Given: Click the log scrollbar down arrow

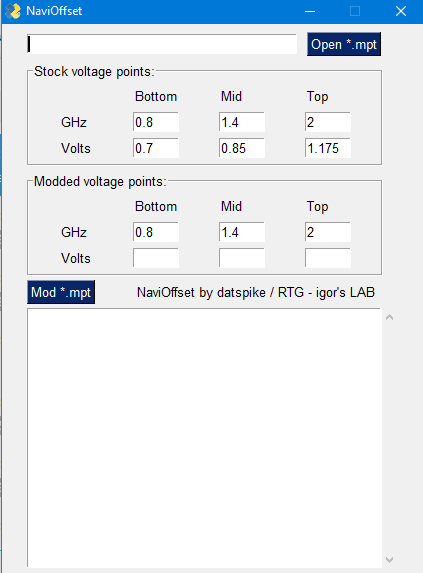Looking at the screenshot, I should pyautogui.click(x=389, y=559).
